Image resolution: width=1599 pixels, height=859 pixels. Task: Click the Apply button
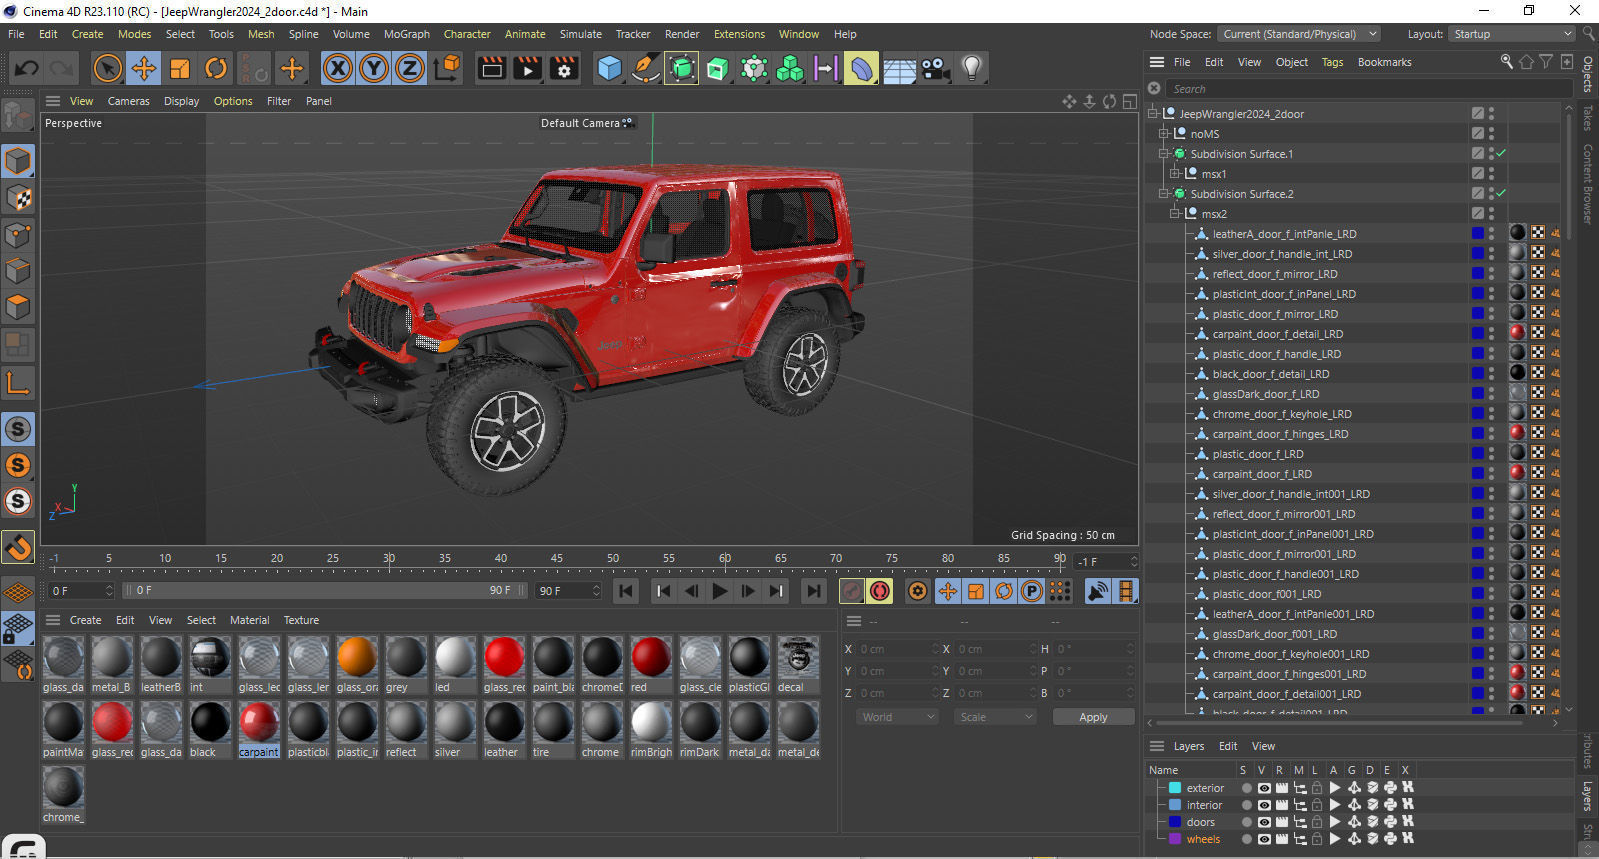[x=1093, y=717]
